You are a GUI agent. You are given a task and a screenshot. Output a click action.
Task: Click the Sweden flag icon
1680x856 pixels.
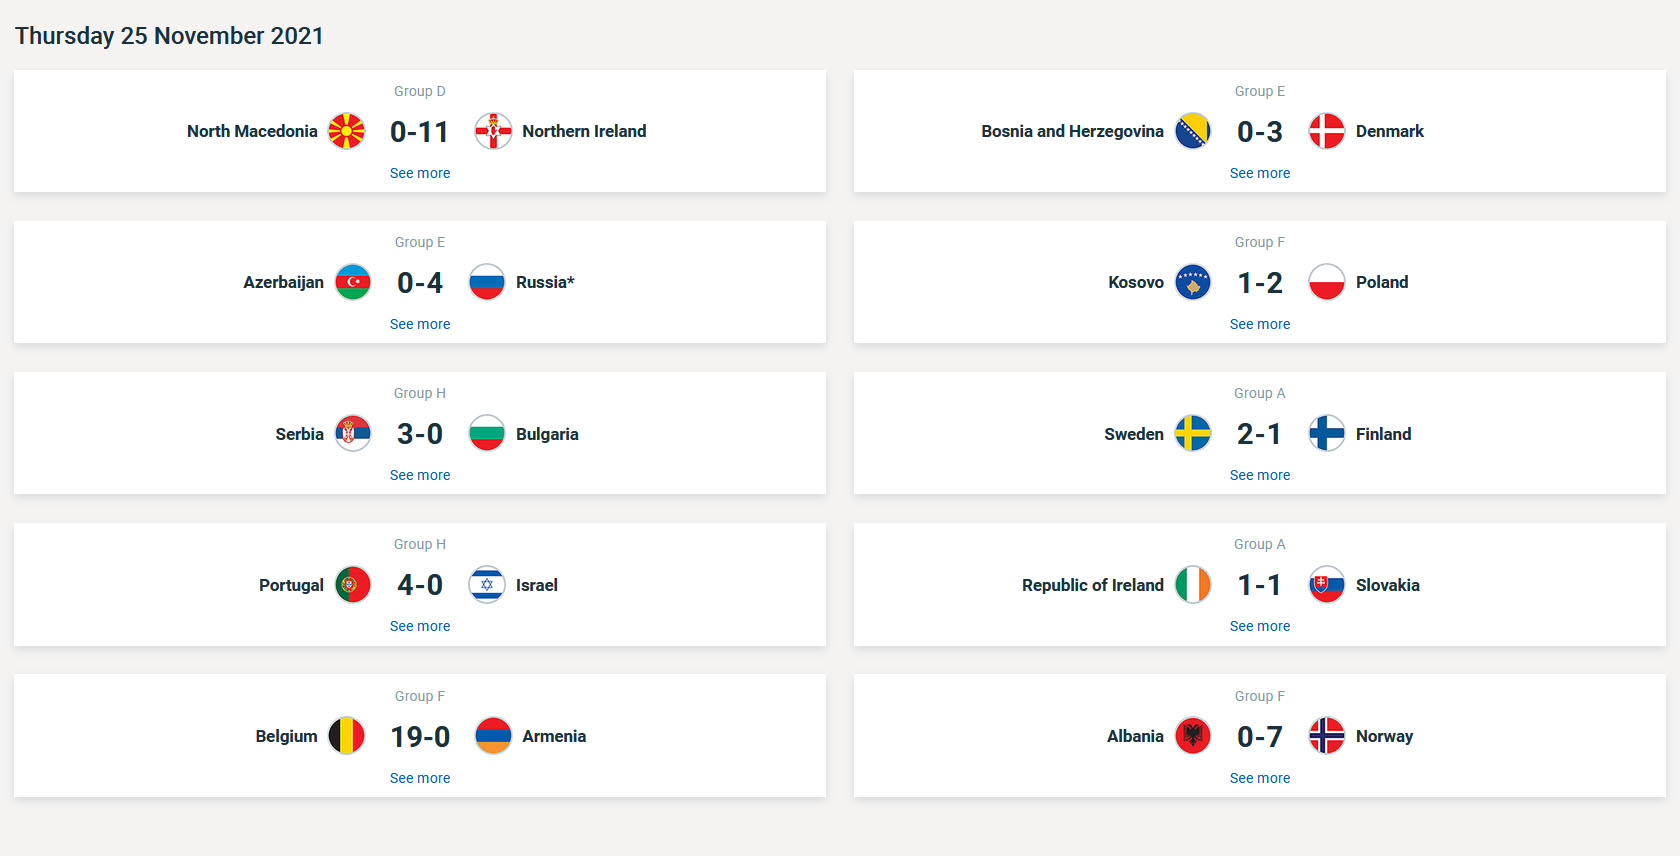[1193, 434]
